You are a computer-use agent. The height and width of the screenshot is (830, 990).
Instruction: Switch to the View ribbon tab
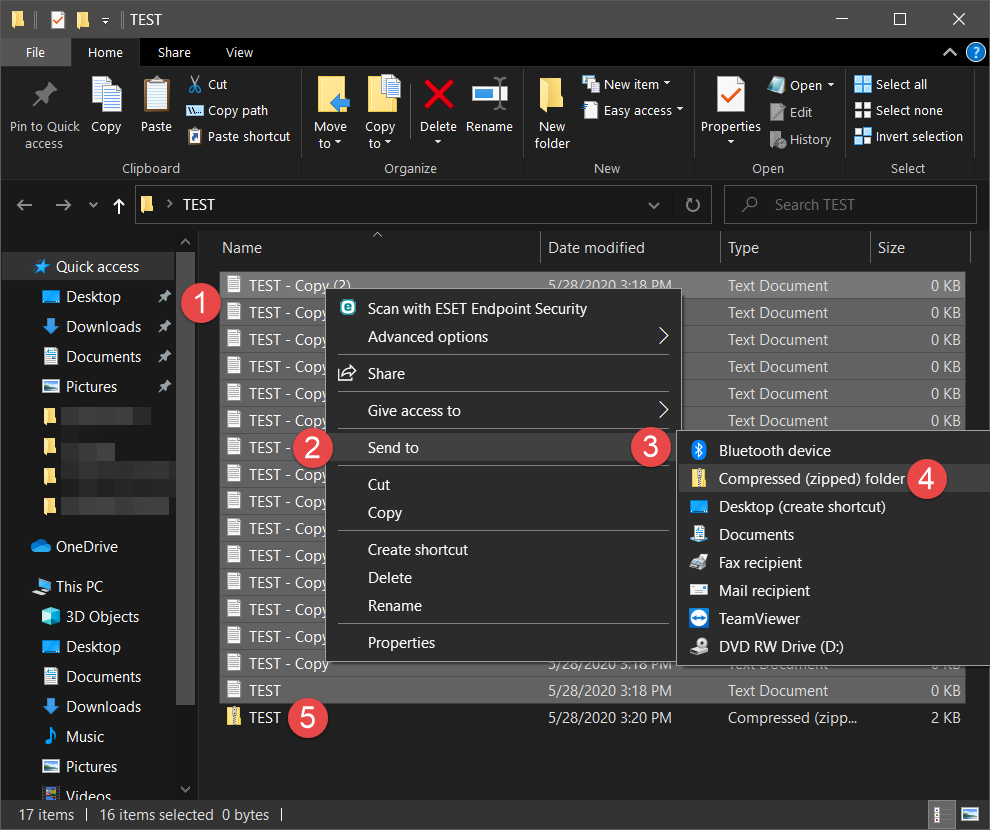(x=239, y=52)
